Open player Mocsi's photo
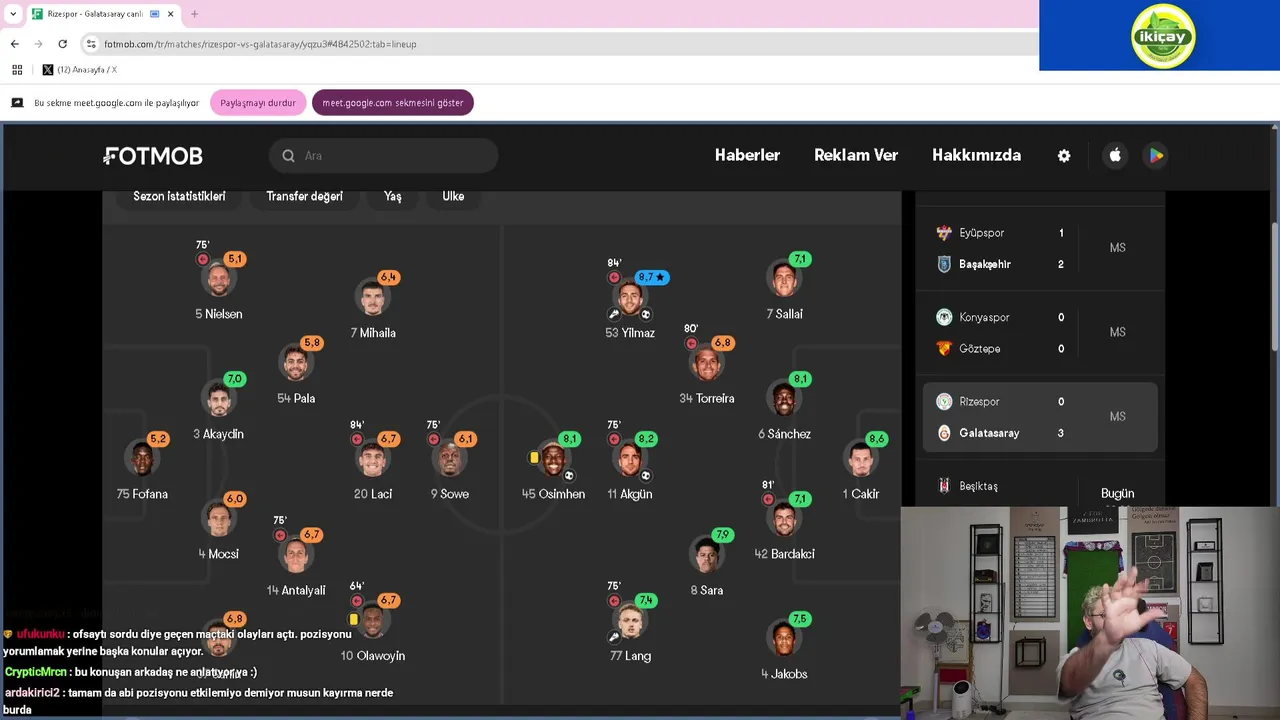 pyautogui.click(x=218, y=519)
